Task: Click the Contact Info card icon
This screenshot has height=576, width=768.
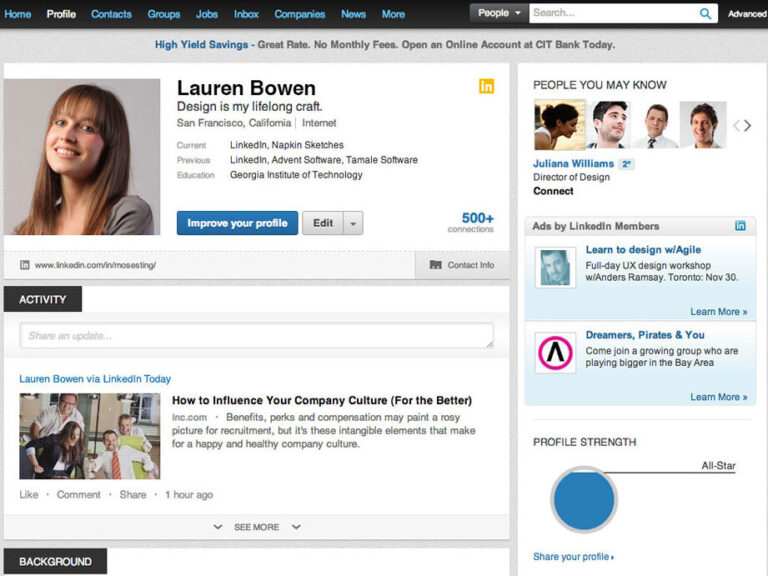Action: (435, 265)
